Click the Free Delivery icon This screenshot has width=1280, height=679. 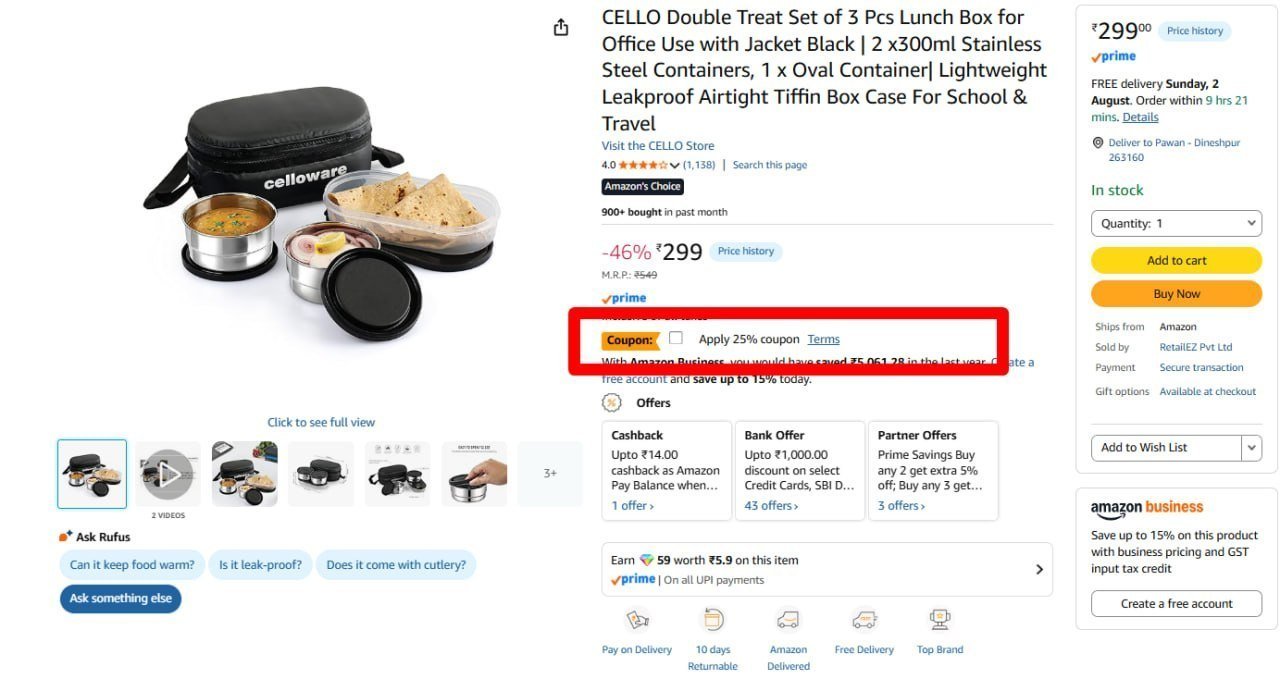pos(864,620)
